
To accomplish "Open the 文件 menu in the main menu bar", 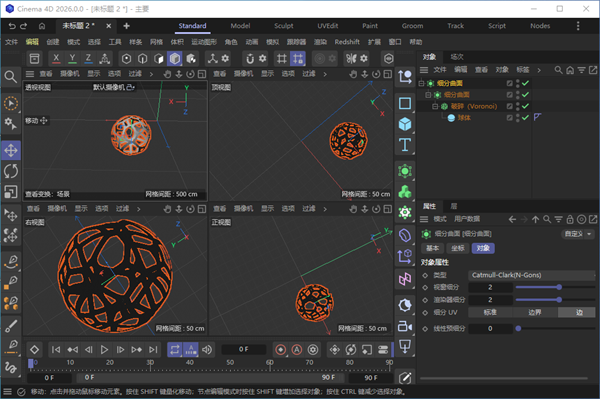I will coord(11,42).
